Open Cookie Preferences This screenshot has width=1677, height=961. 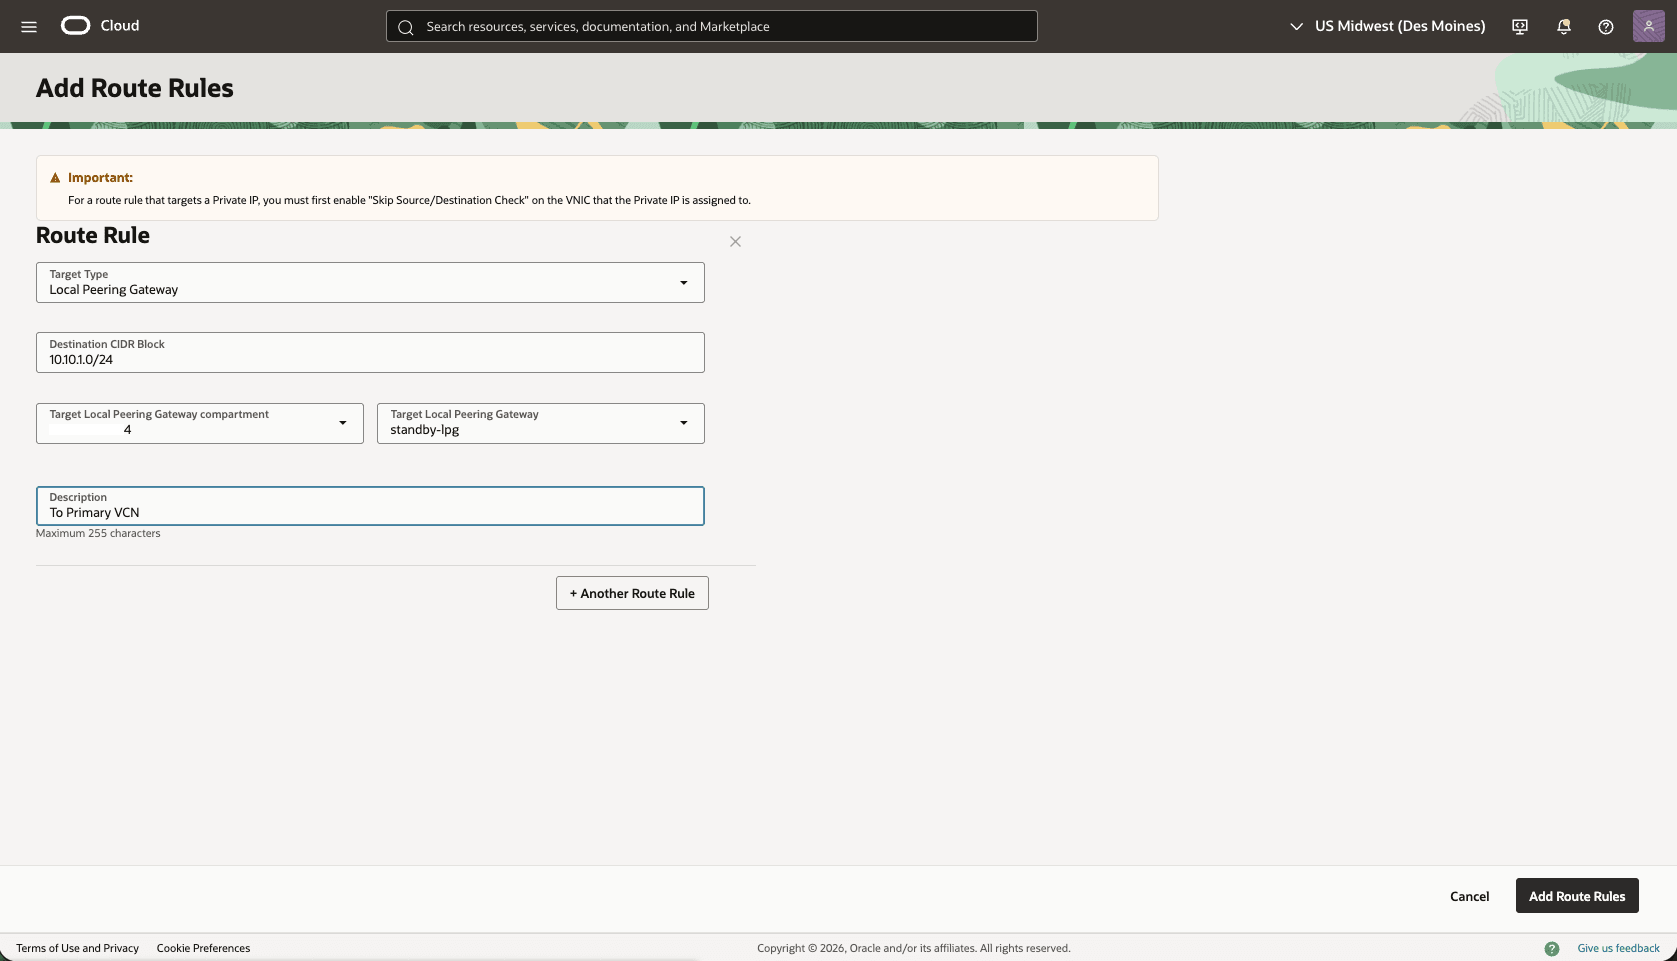tap(203, 948)
